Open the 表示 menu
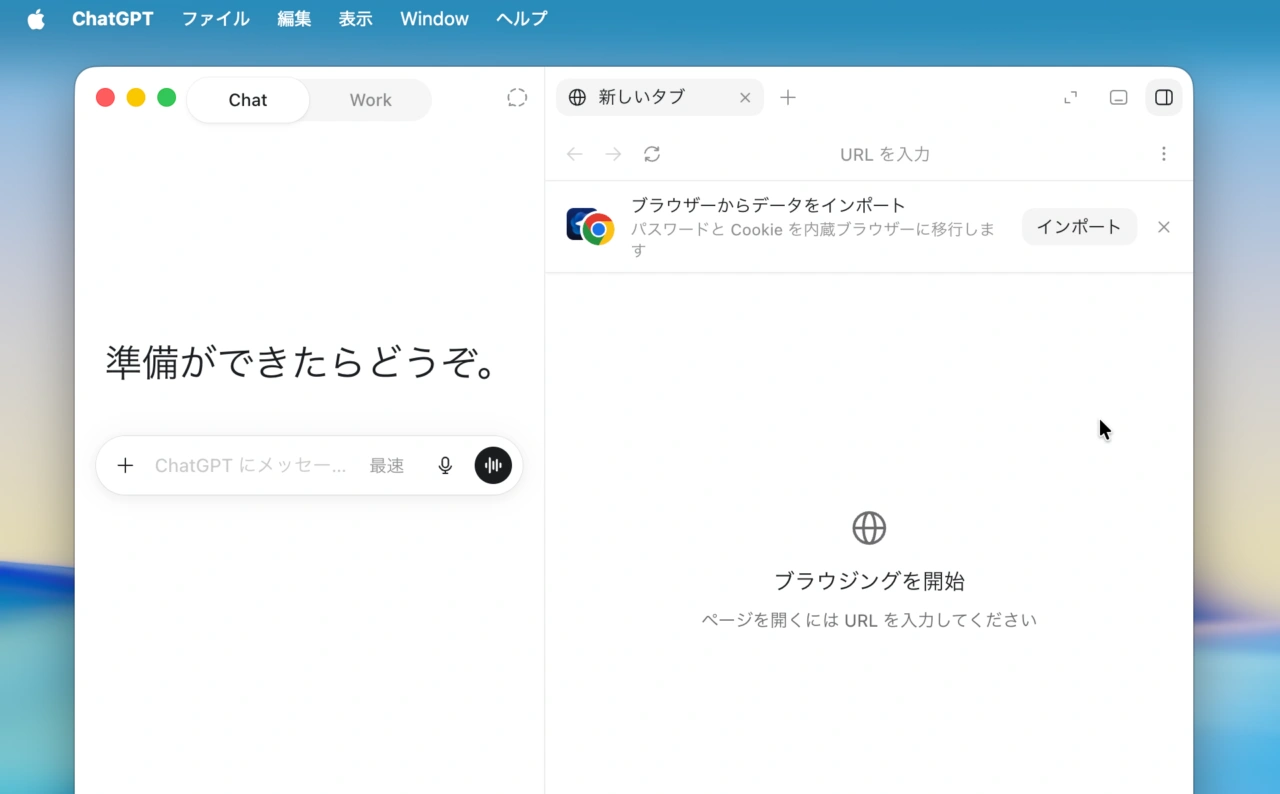The width and height of the screenshot is (1280, 794). (x=355, y=19)
